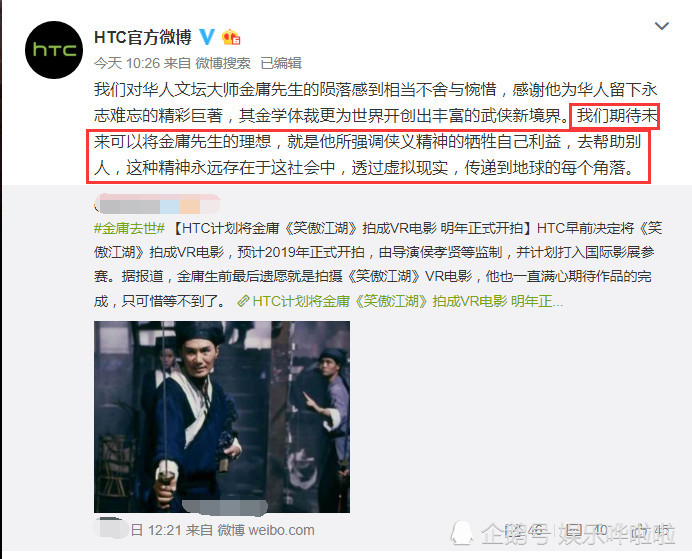Click the reposted article body text

(378, 264)
